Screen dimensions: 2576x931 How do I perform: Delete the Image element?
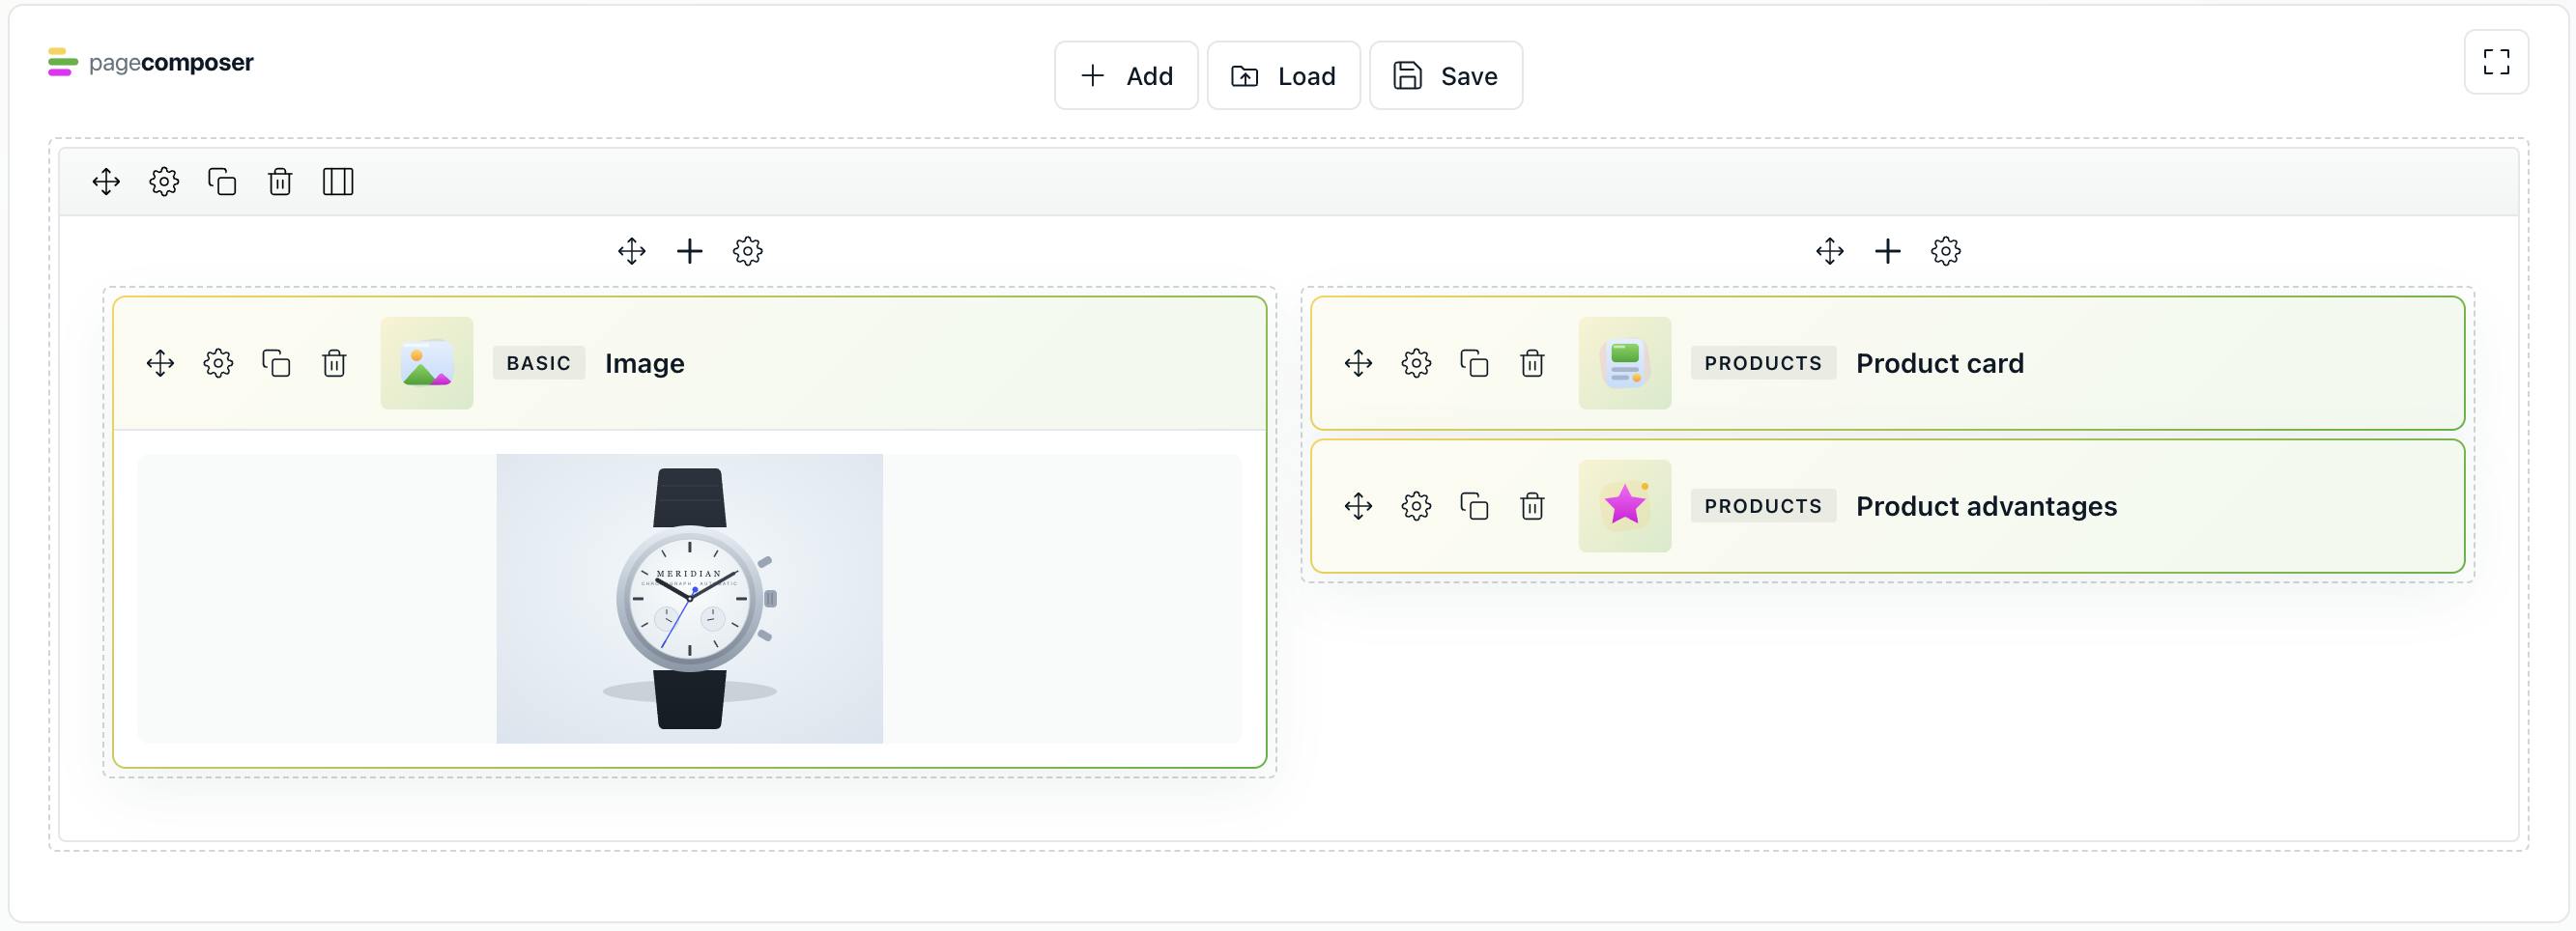[x=334, y=363]
